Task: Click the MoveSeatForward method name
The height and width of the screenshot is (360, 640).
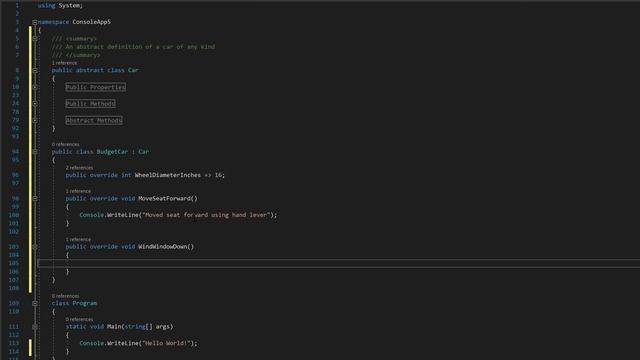Action: pyautogui.click(x=164, y=198)
